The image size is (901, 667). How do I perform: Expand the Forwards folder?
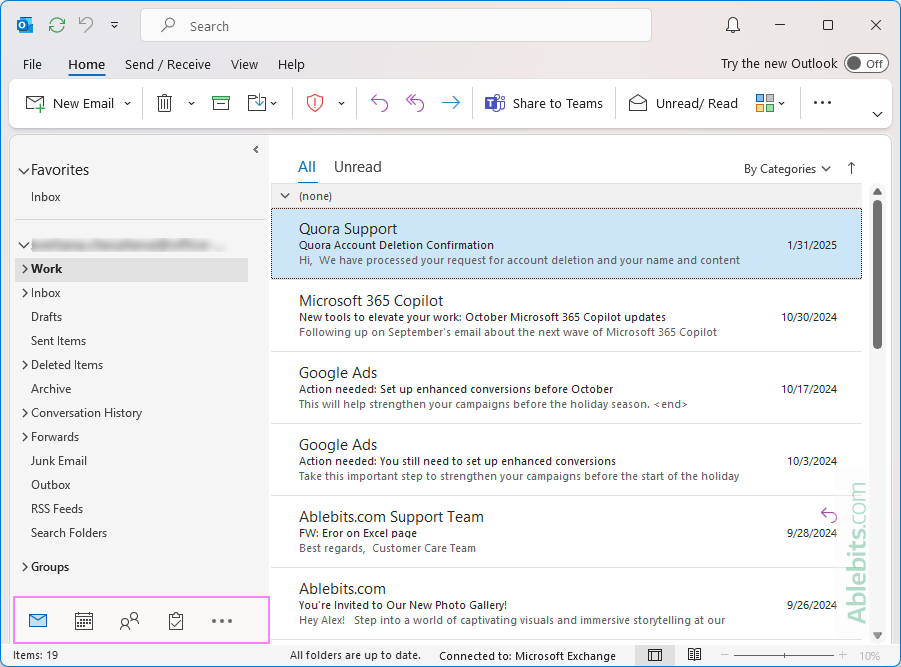click(x=25, y=437)
